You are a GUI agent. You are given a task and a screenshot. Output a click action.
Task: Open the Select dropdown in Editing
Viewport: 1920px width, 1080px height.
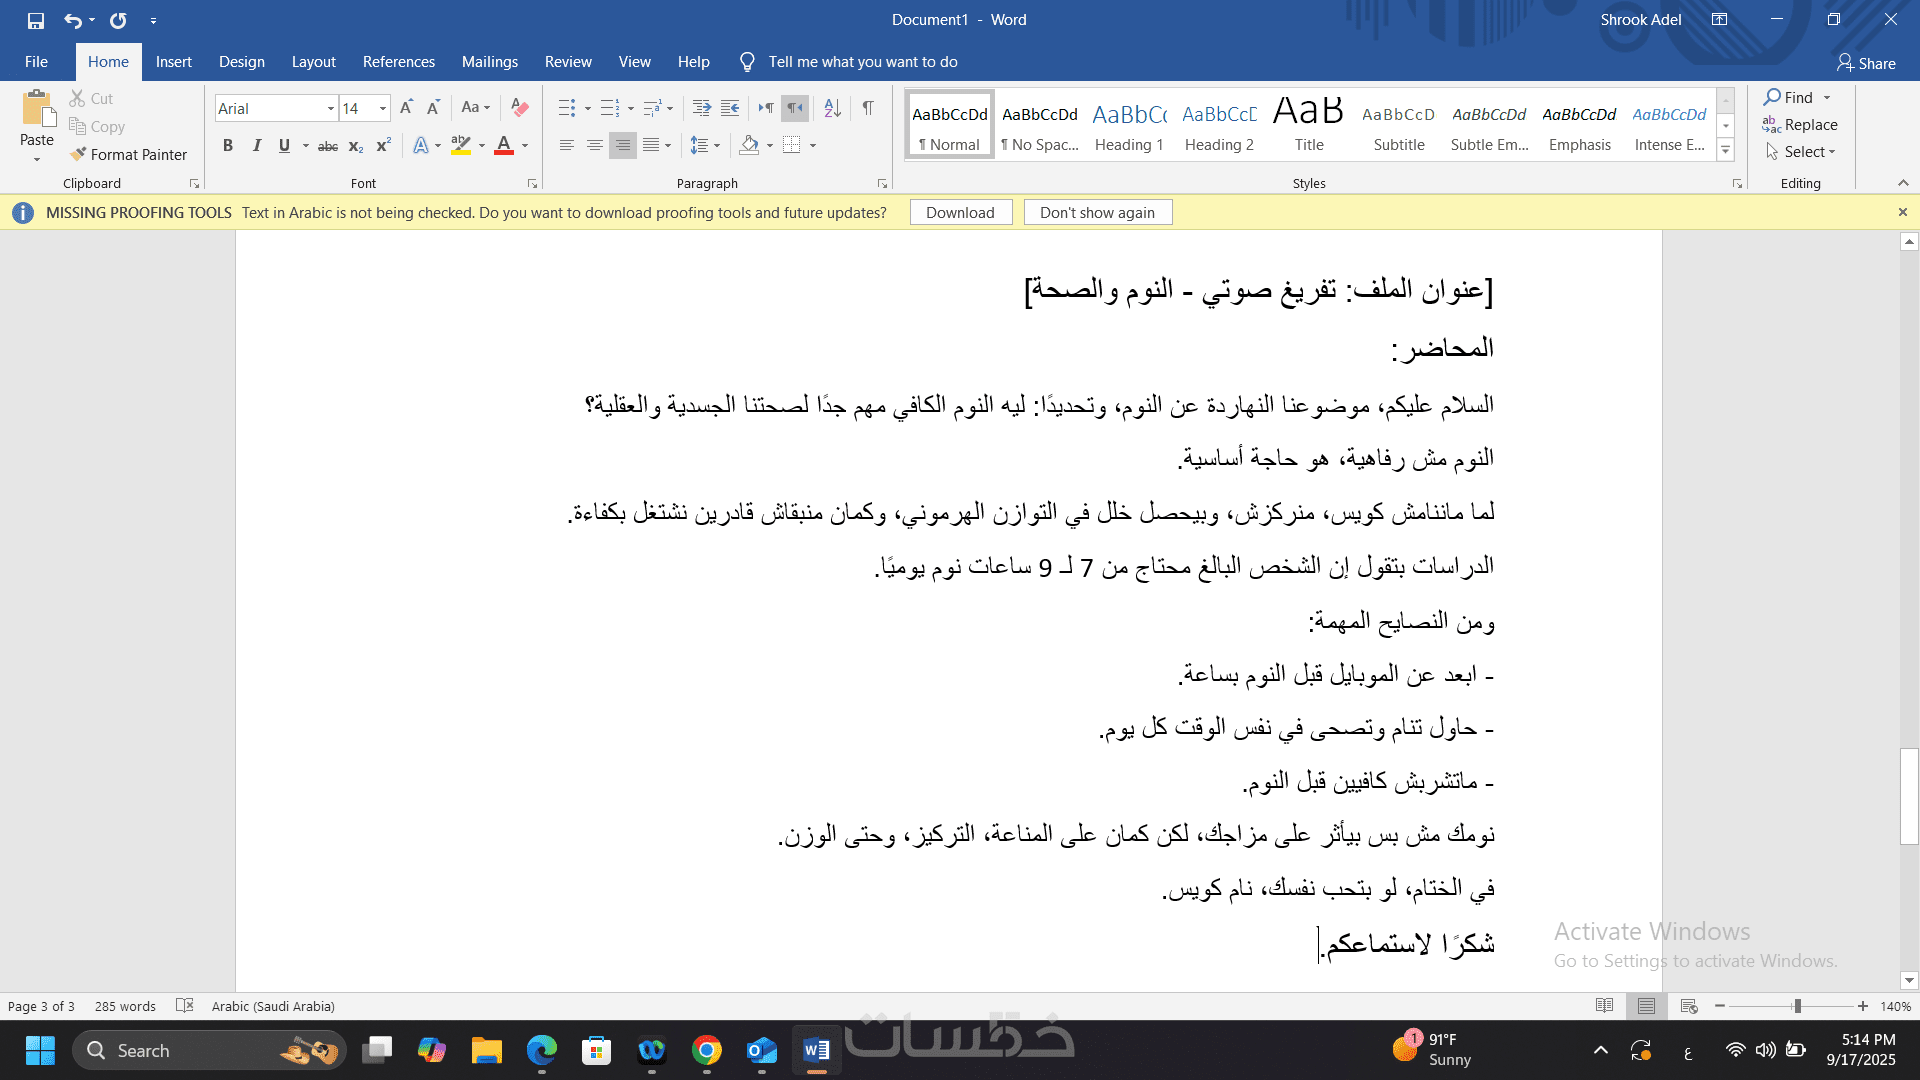pos(1802,152)
